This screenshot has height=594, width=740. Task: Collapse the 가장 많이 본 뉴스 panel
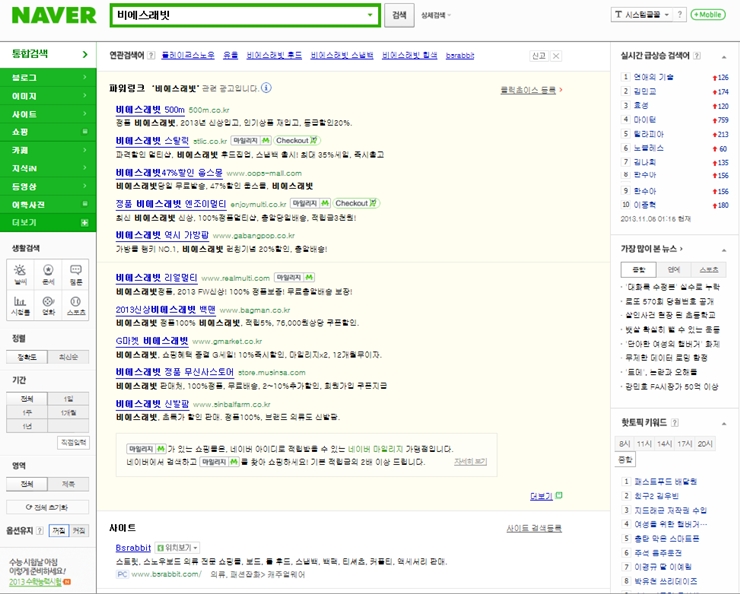click(723, 250)
